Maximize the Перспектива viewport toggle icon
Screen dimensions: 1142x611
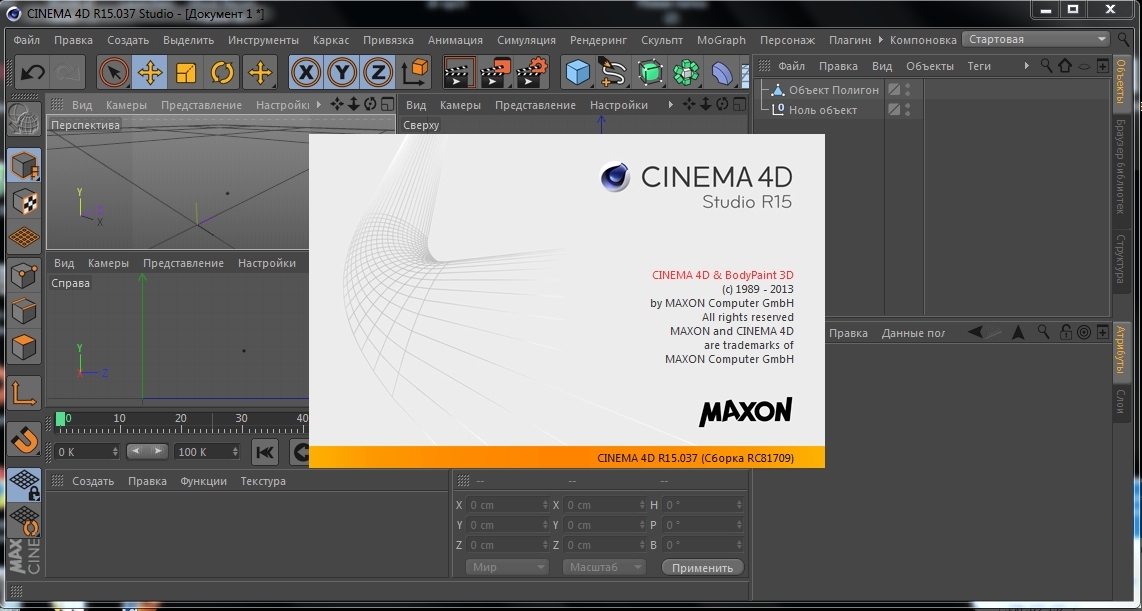coord(387,105)
